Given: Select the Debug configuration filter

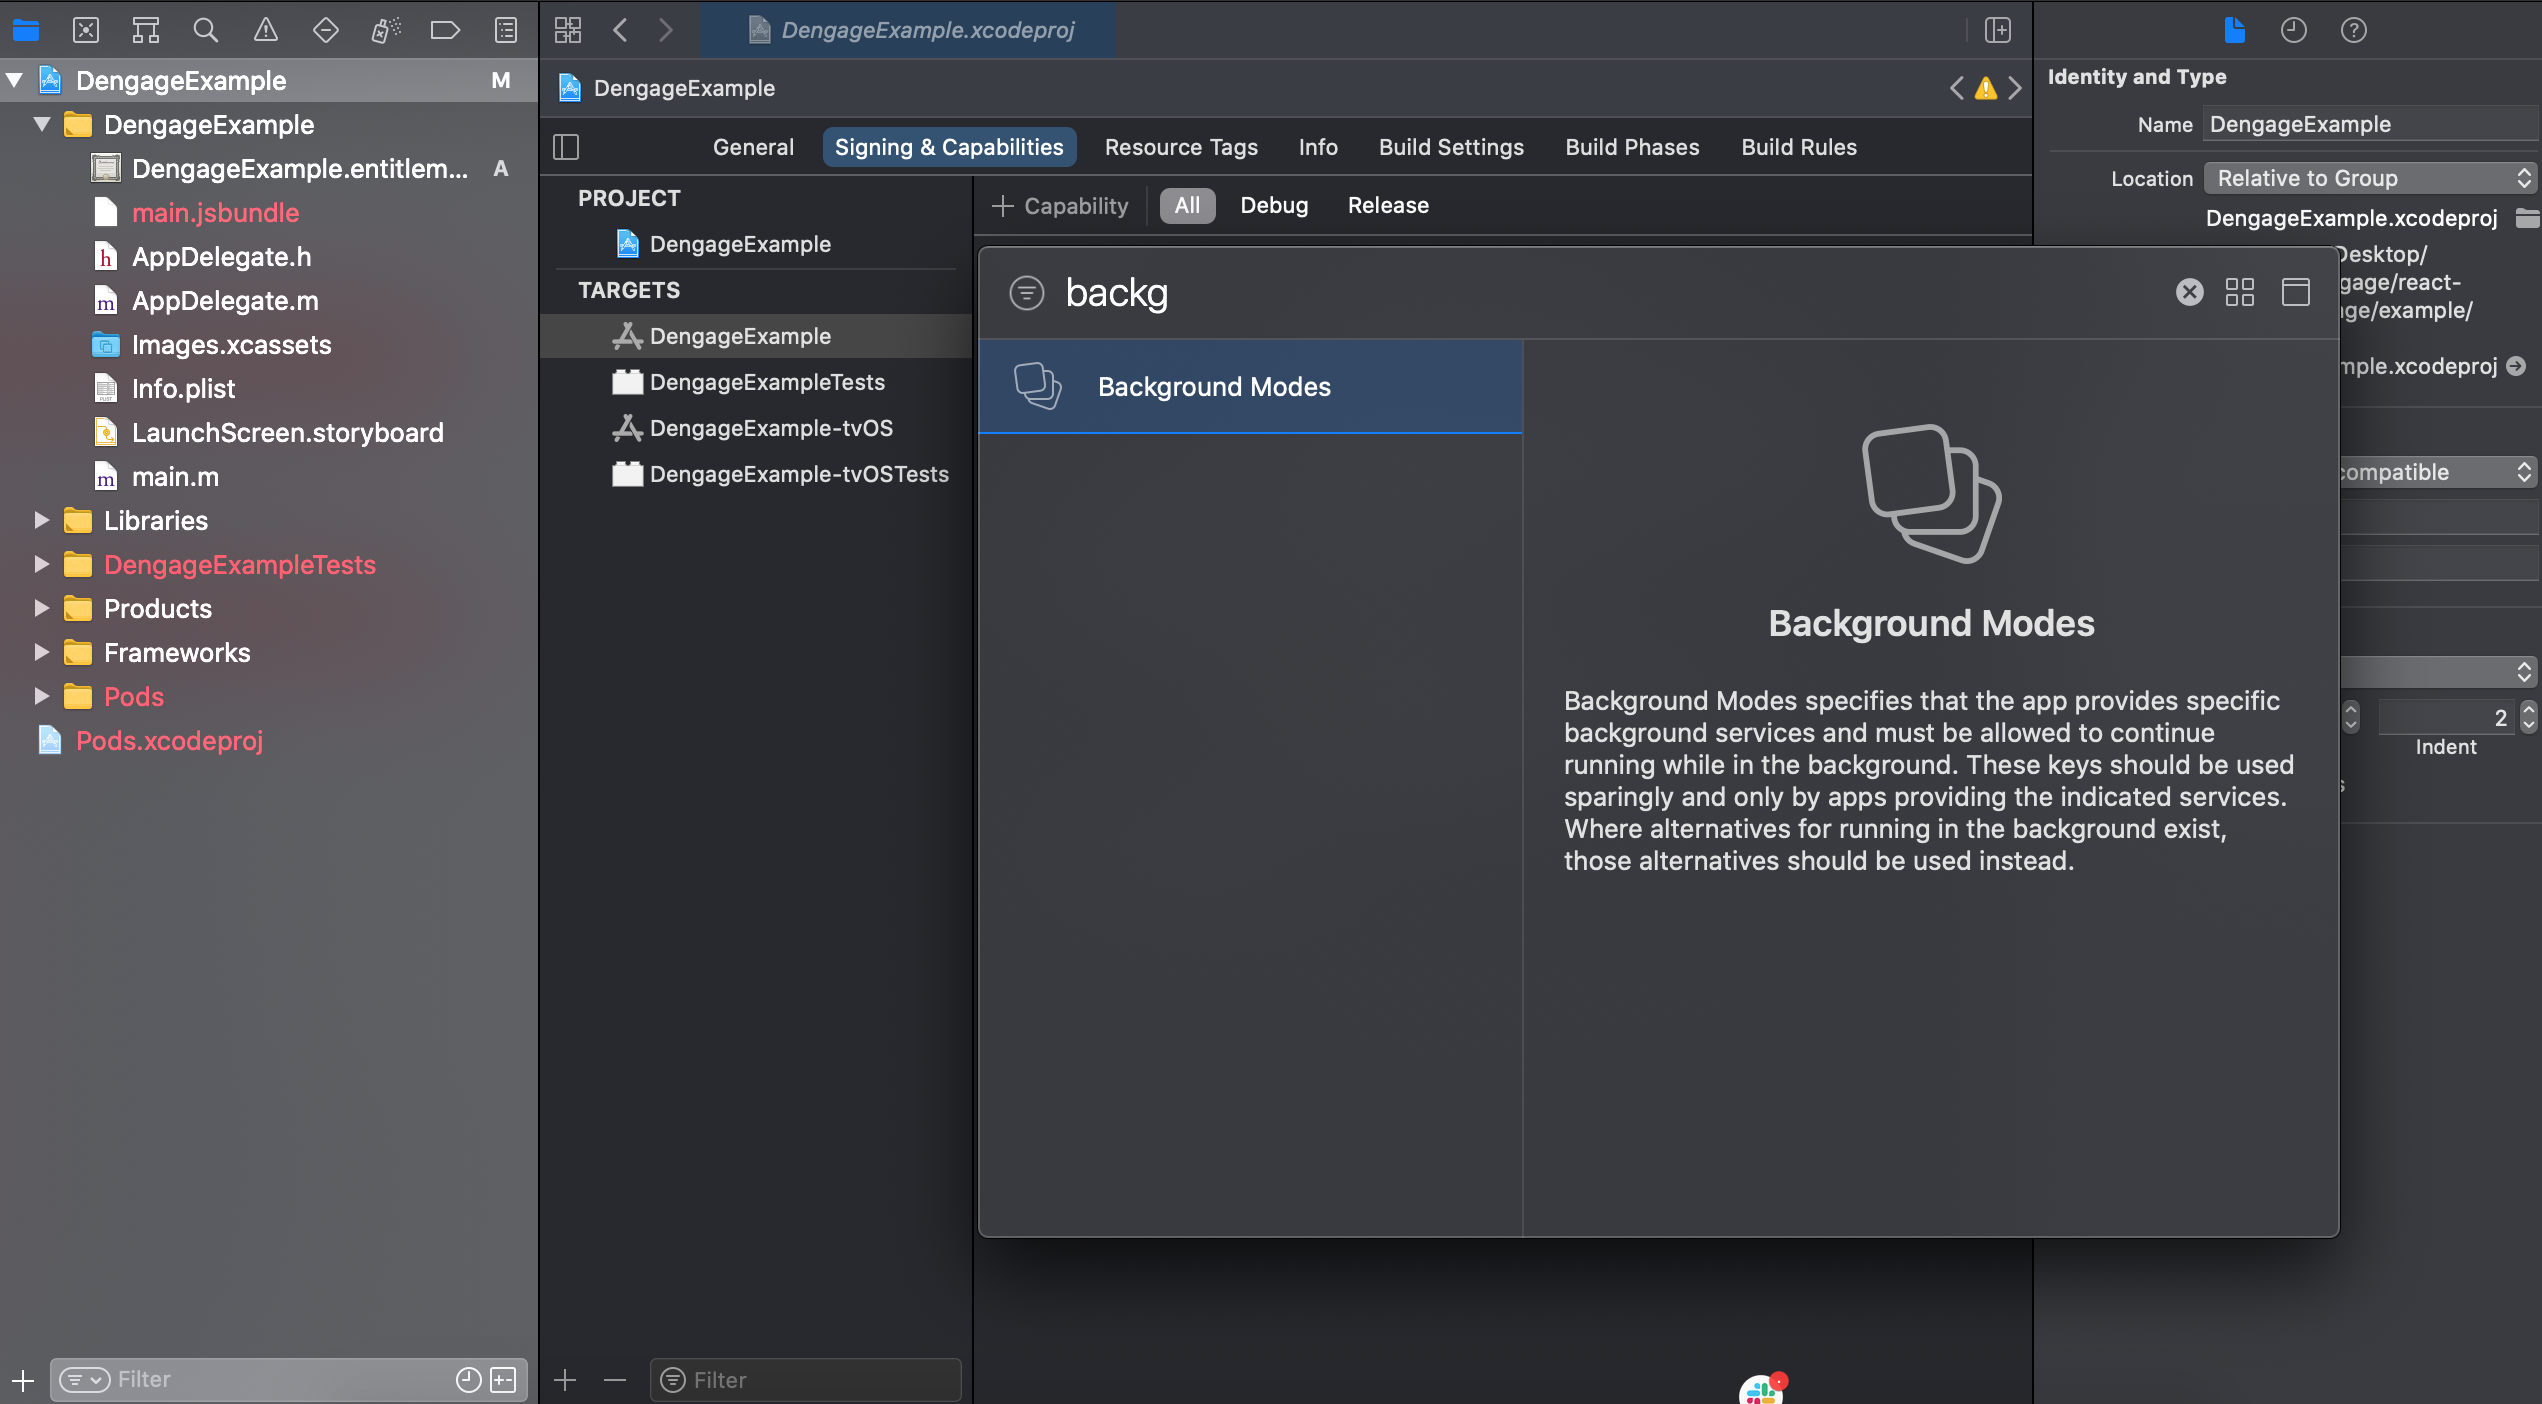Looking at the screenshot, I should 1274,205.
